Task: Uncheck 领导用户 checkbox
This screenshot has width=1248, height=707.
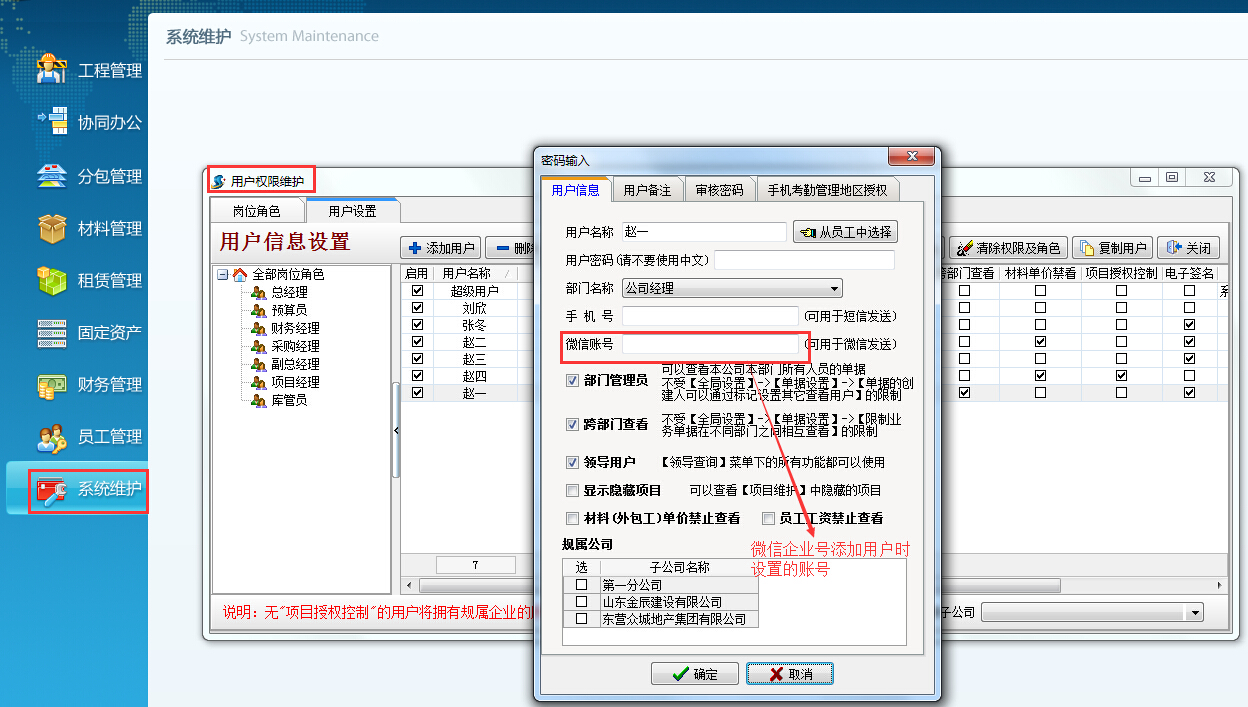Action: [x=572, y=462]
